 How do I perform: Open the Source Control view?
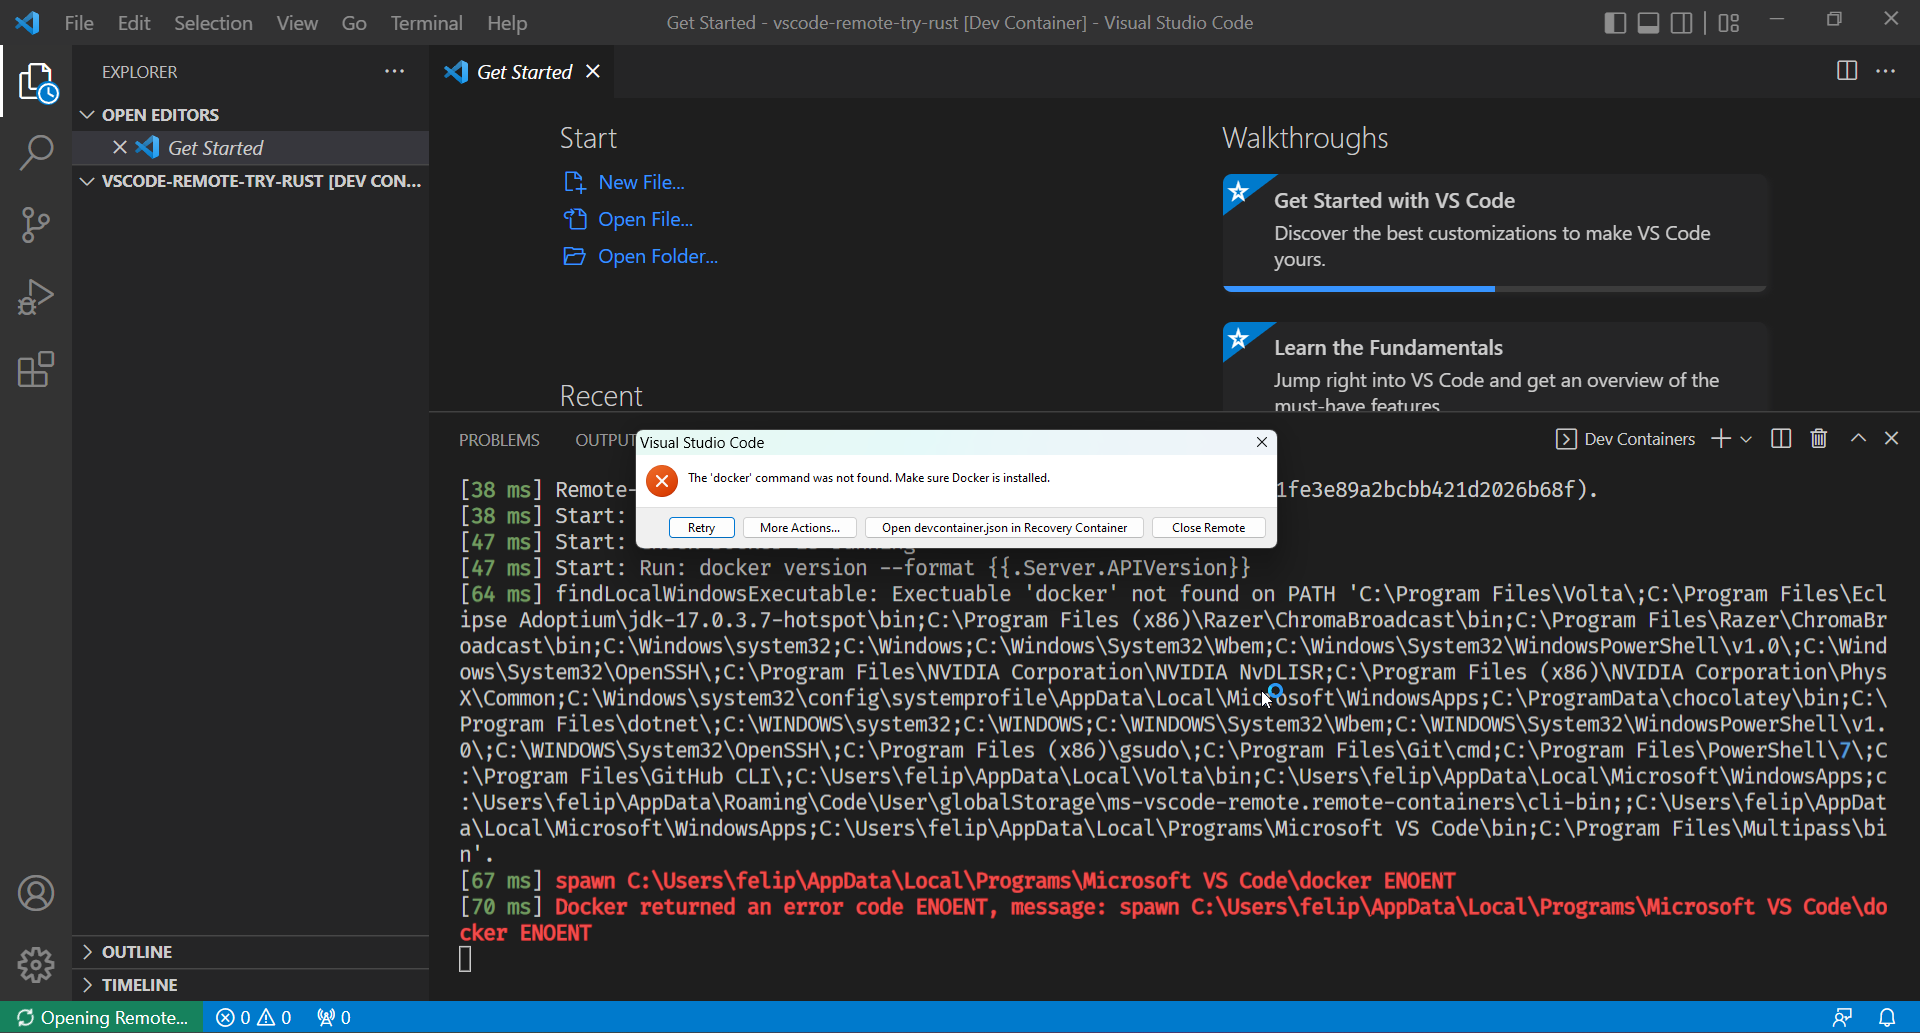pyautogui.click(x=36, y=225)
